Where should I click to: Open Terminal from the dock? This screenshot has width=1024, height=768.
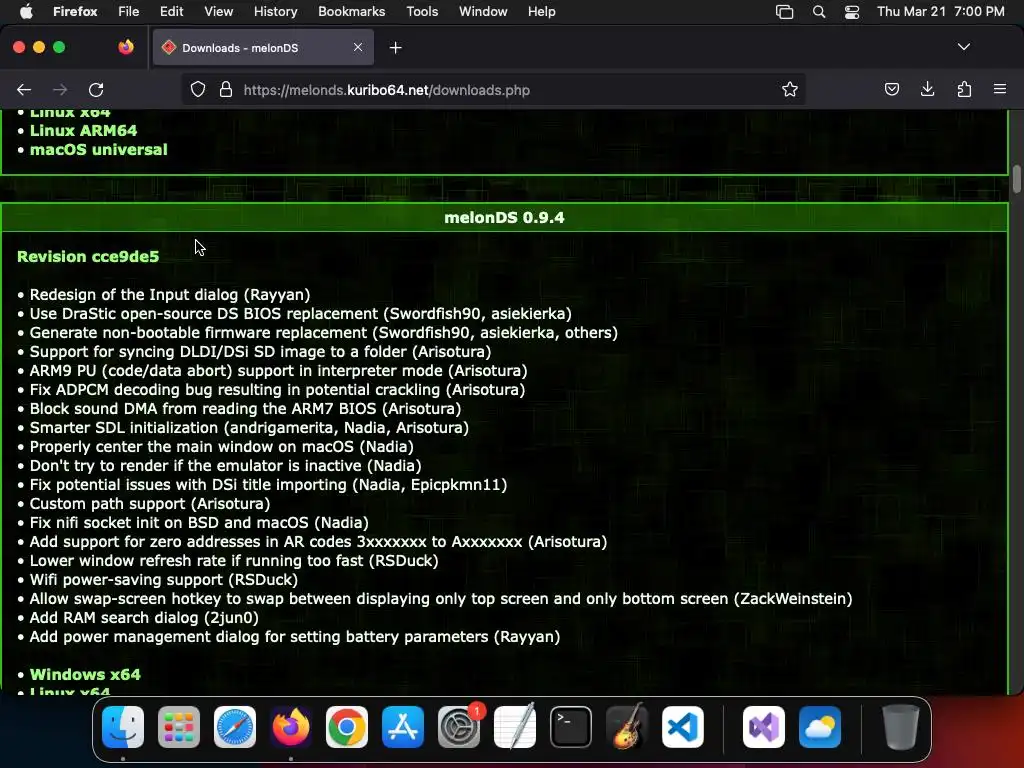tap(571, 727)
